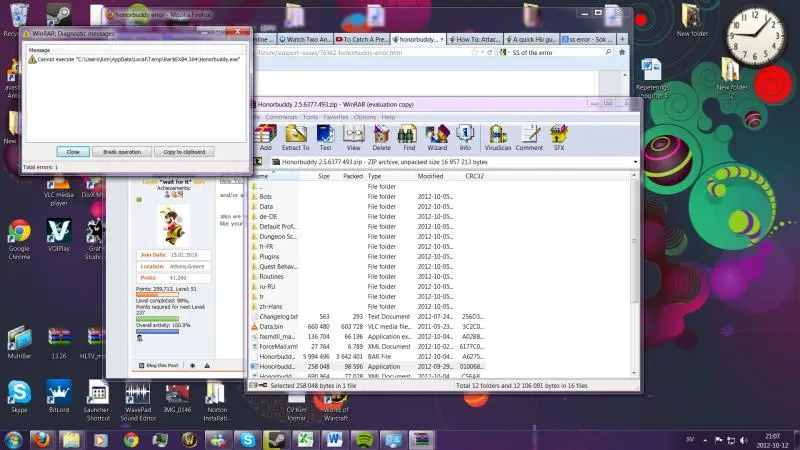Open the Help menu in WinRAR

tap(388, 117)
